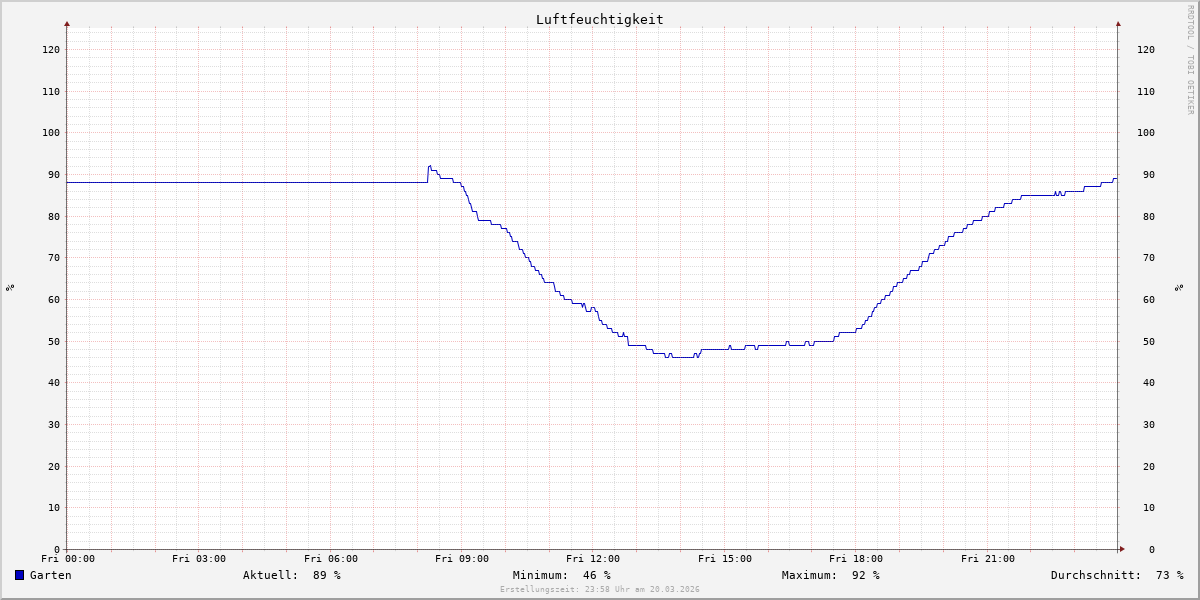Click the 'Fri 06:00' time axis label
Screen dimensions: 1200x600
click(331, 559)
